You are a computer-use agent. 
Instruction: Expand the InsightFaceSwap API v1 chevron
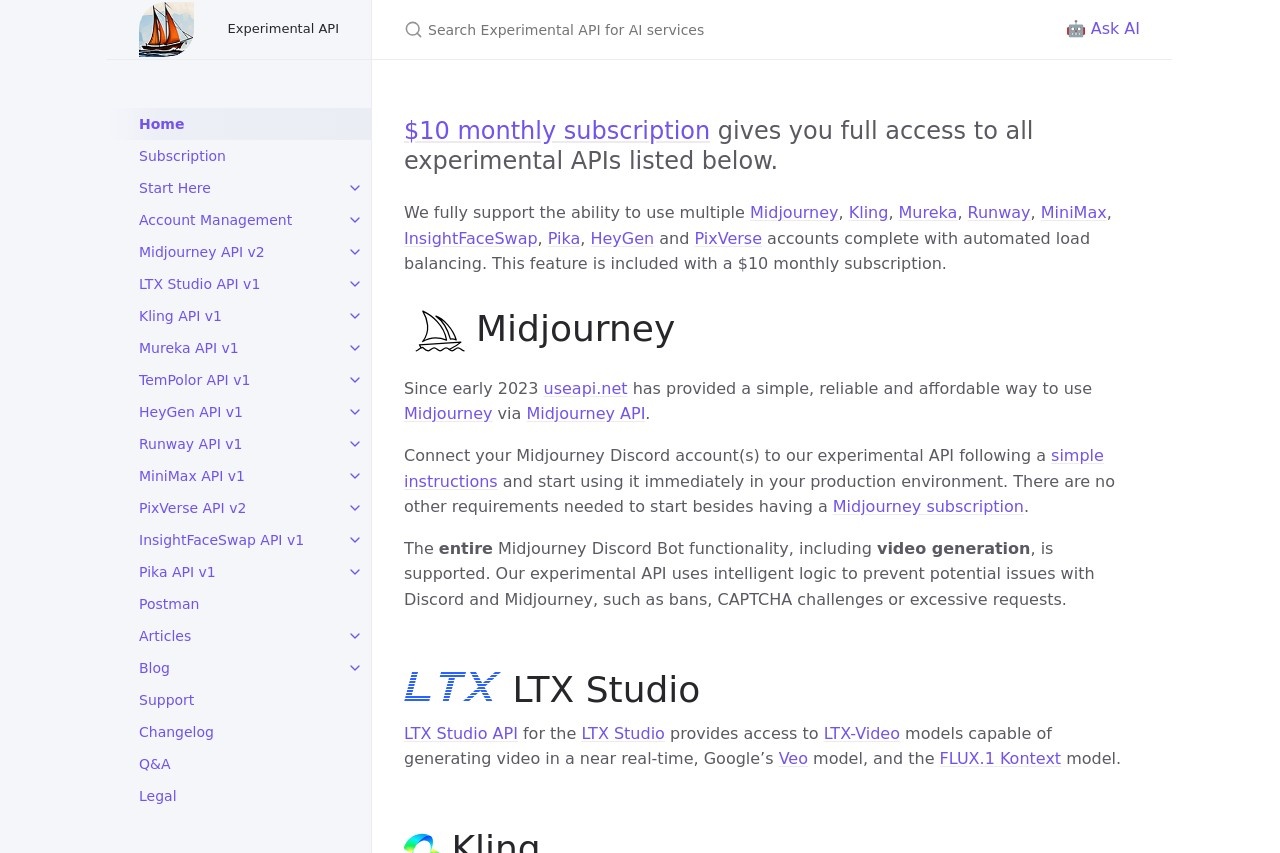pyautogui.click(x=355, y=540)
